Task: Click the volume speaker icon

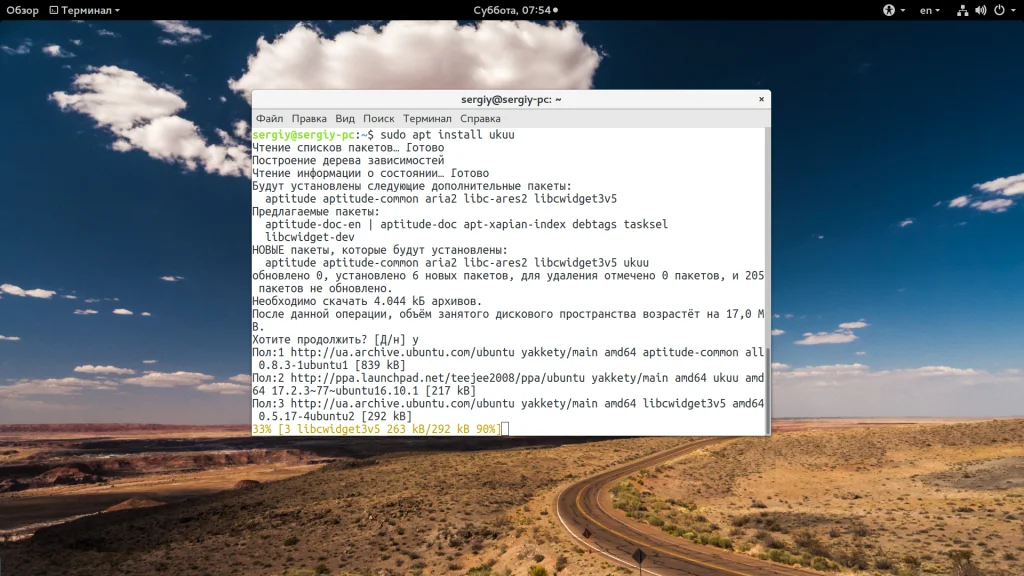Action: pyautogui.click(x=980, y=10)
